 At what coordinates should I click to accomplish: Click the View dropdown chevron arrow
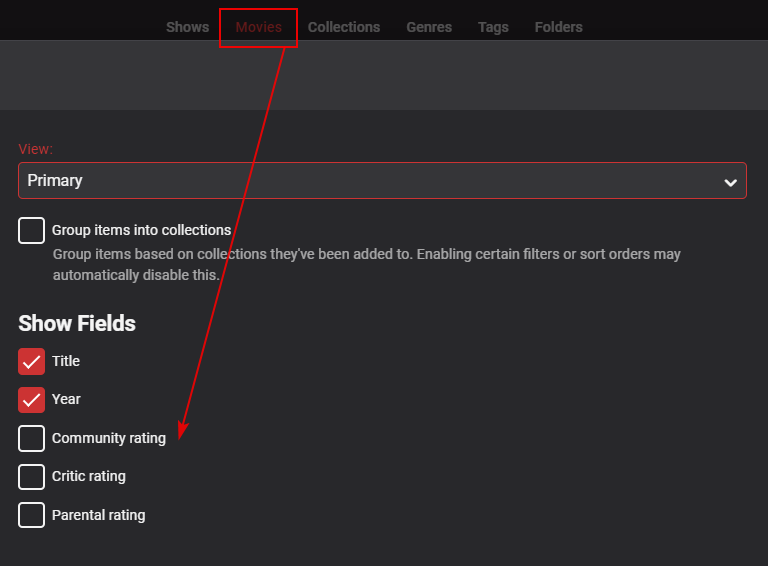(x=730, y=183)
